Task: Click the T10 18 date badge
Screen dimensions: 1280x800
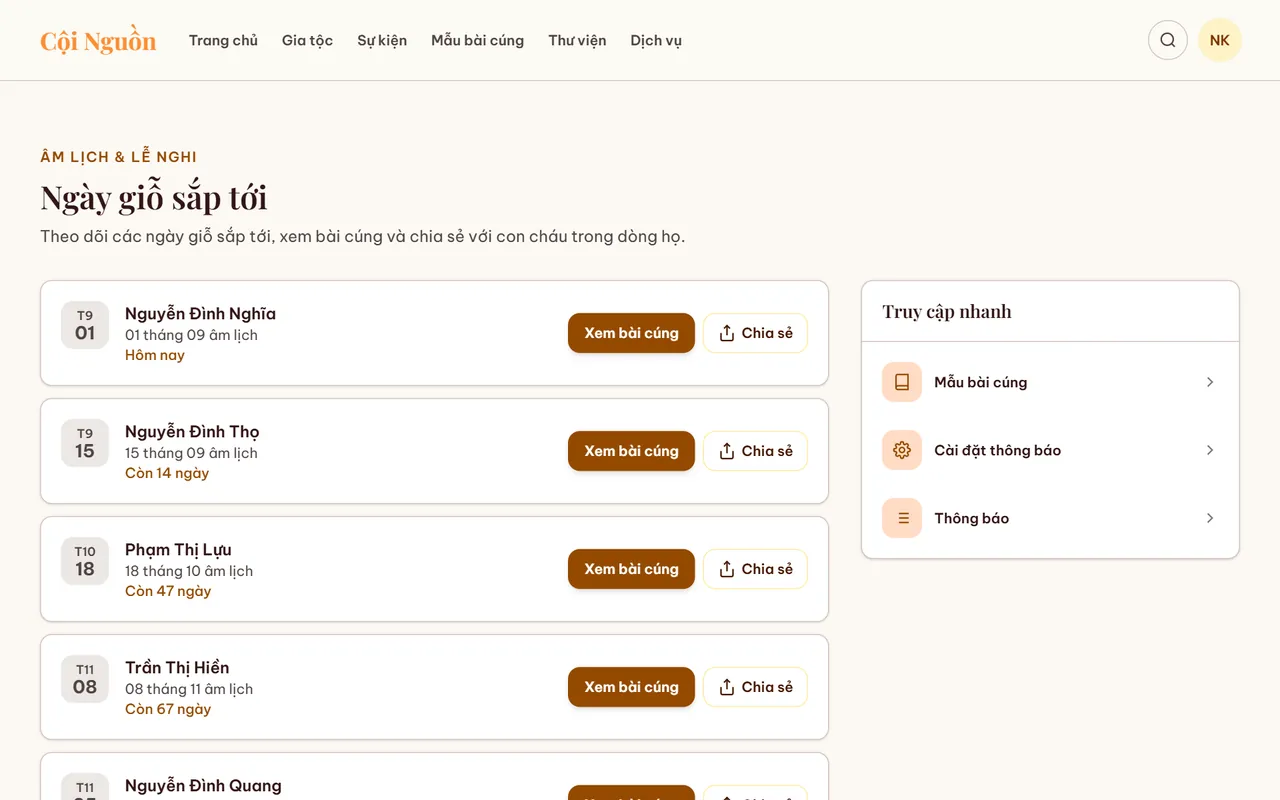Action: (x=85, y=561)
